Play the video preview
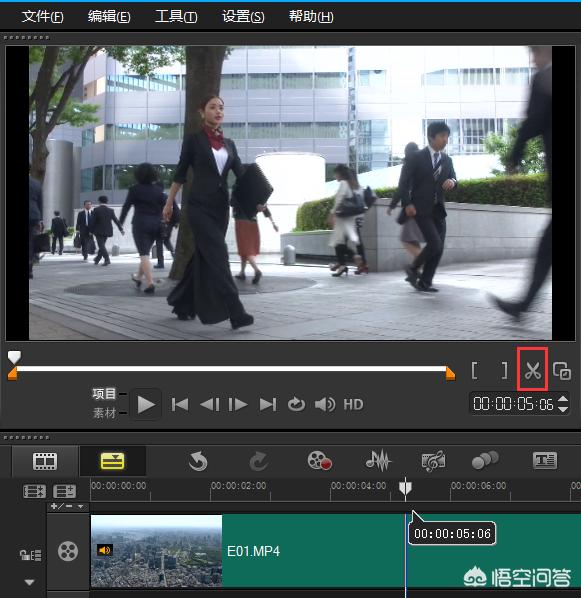The height and width of the screenshot is (598, 581). (145, 404)
